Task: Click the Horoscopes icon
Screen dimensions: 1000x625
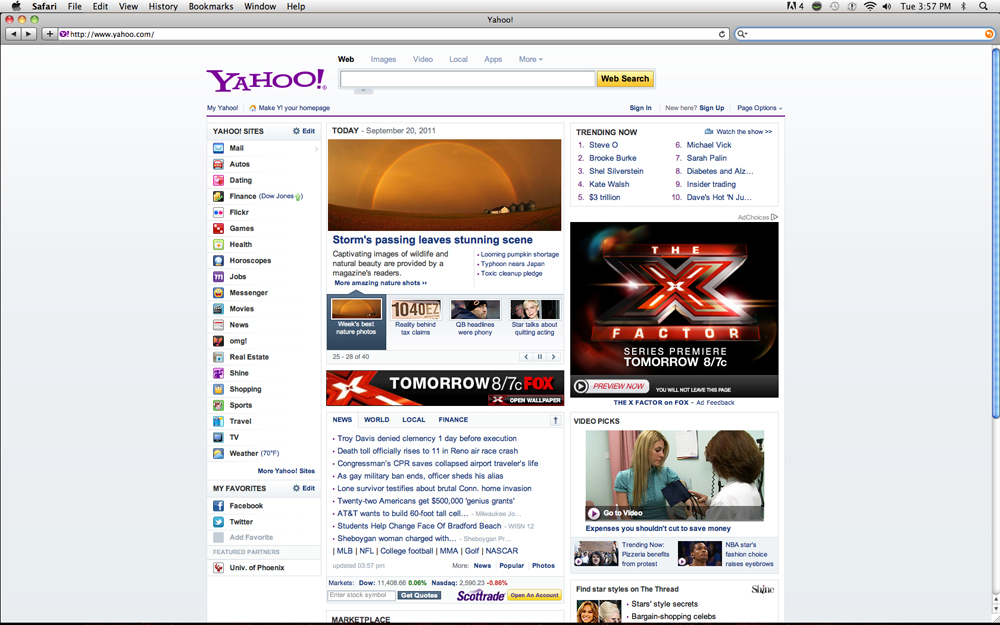Action: (x=218, y=260)
